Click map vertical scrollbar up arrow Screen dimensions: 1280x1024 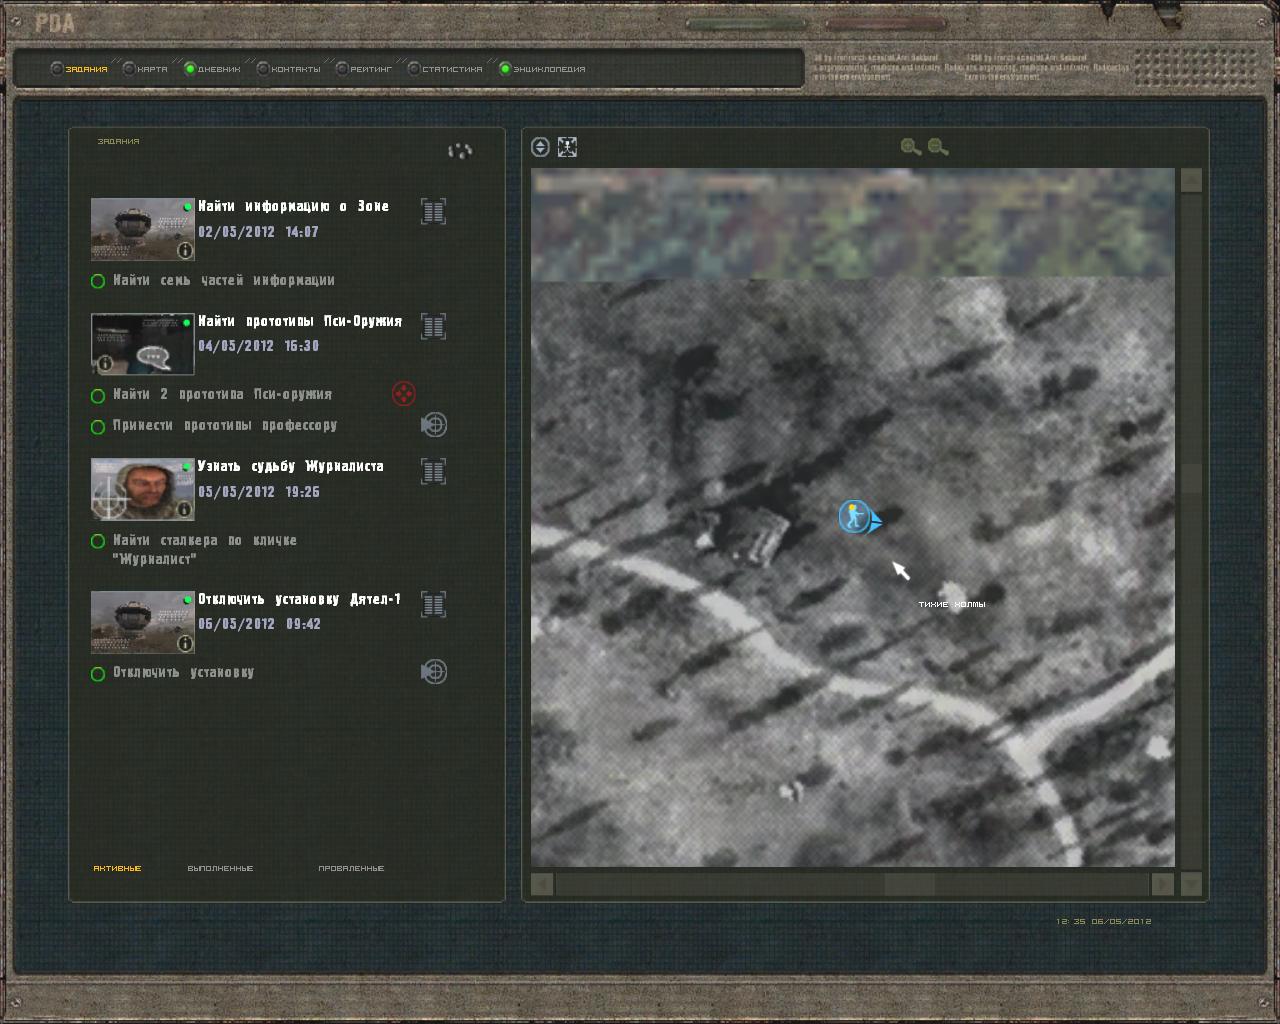pyautogui.click(x=1191, y=180)
